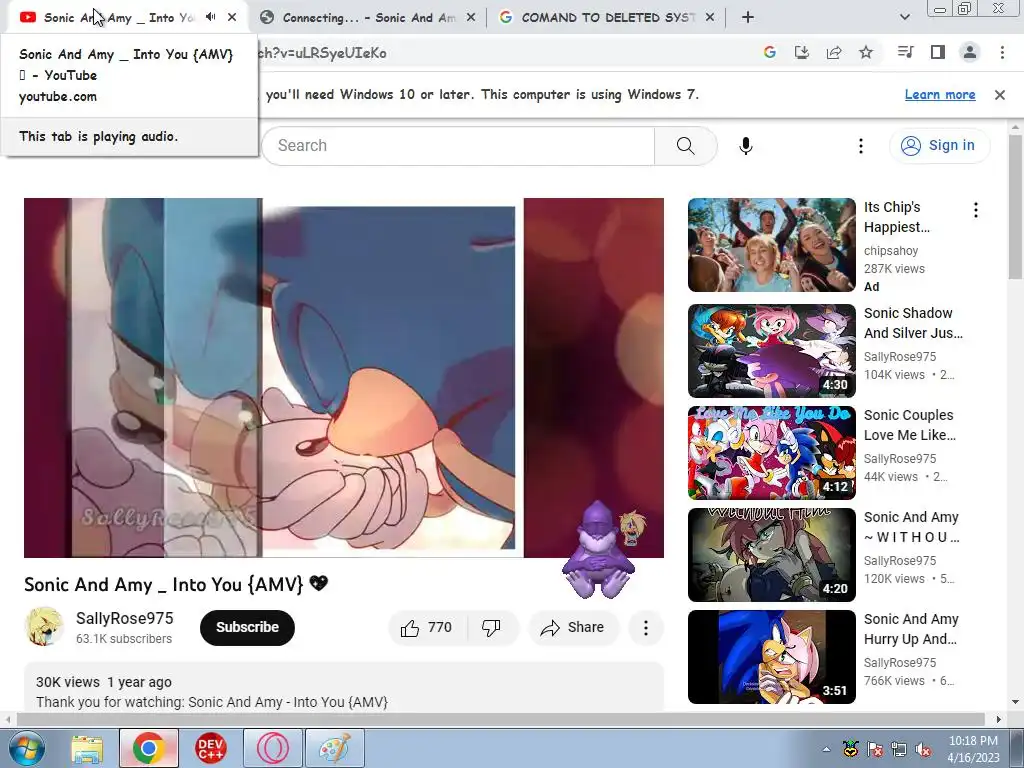Share the video
Image resolution: width=1024 pixels, height=768 pixels.
tap(572, 628)
